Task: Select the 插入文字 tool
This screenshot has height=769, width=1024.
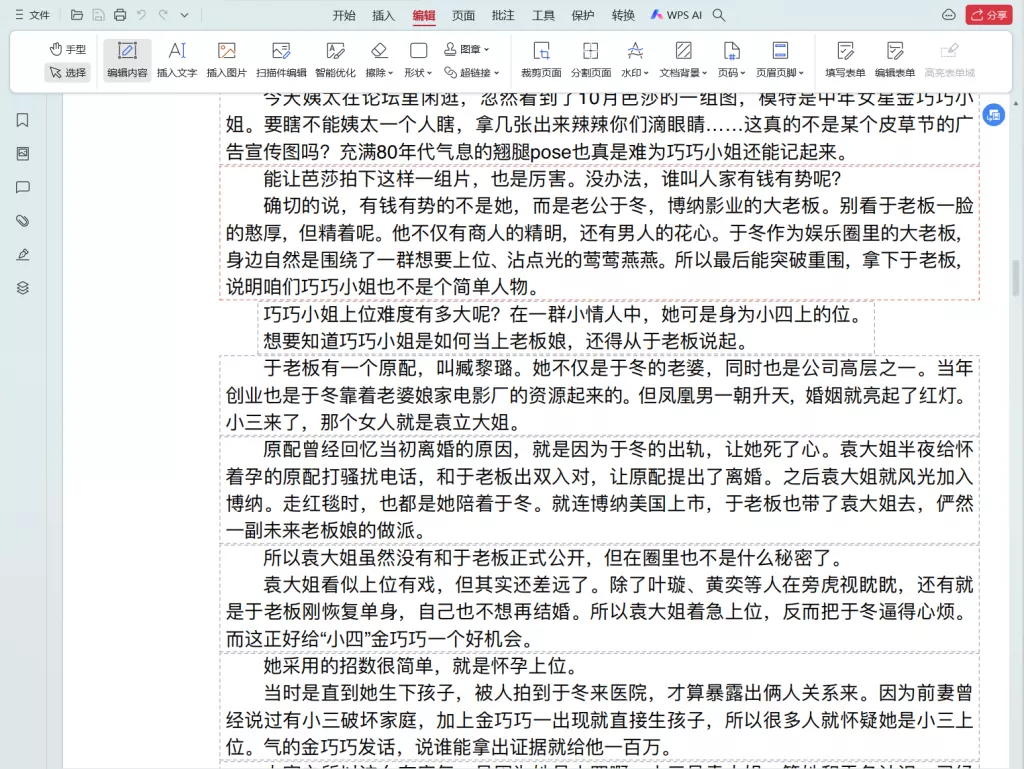Action: point(177,60)
